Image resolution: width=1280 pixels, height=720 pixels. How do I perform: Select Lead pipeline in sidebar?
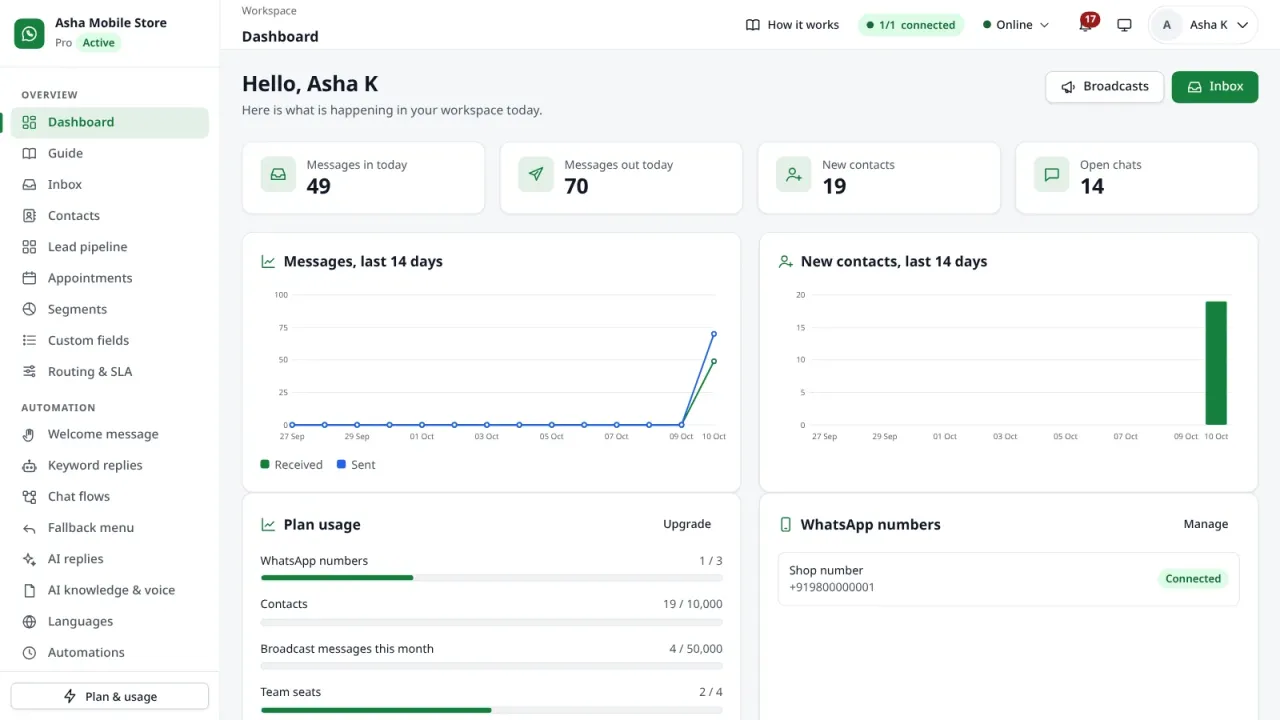(x=110, y=246)
